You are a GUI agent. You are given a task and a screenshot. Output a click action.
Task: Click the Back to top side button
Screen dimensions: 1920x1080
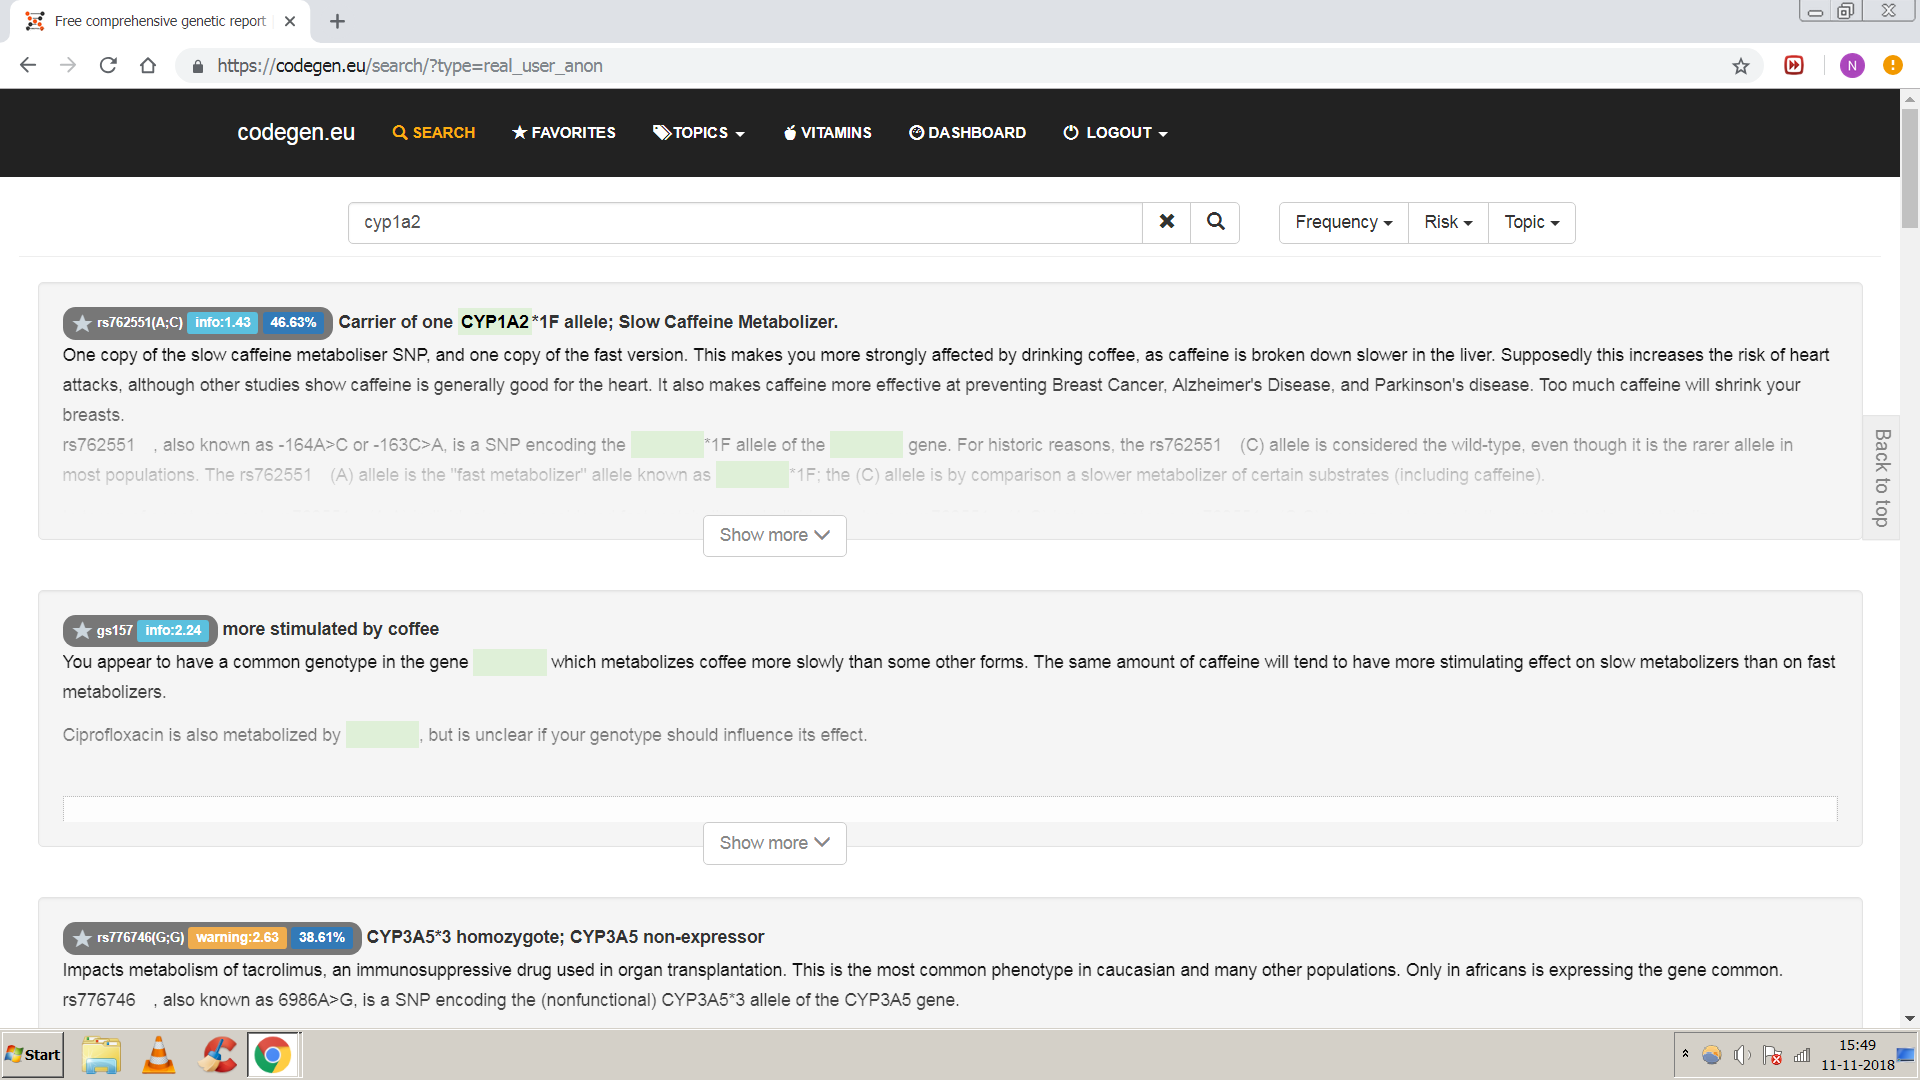(x=1881, y=478)
